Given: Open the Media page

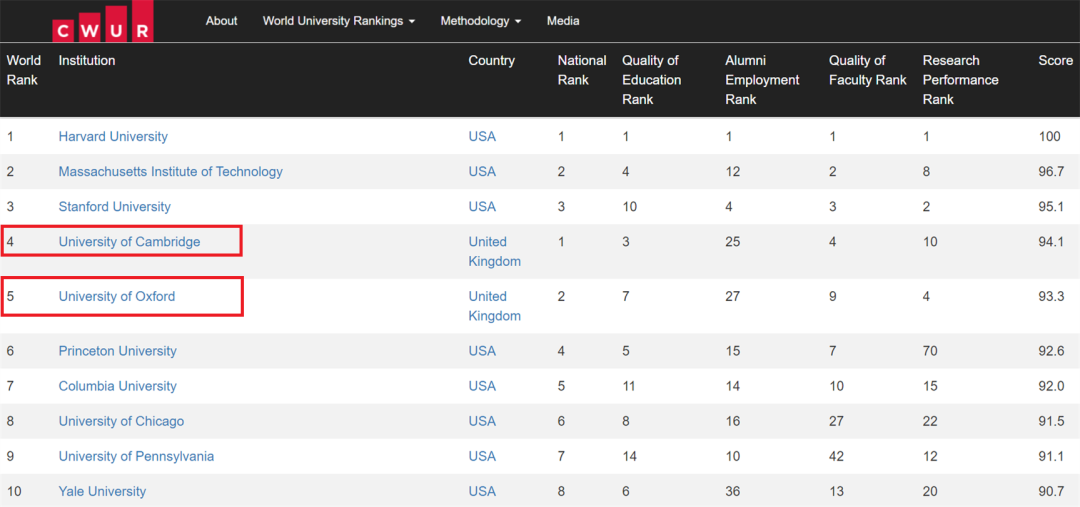Looking at the screenshot, I should [x=563, y=21].
